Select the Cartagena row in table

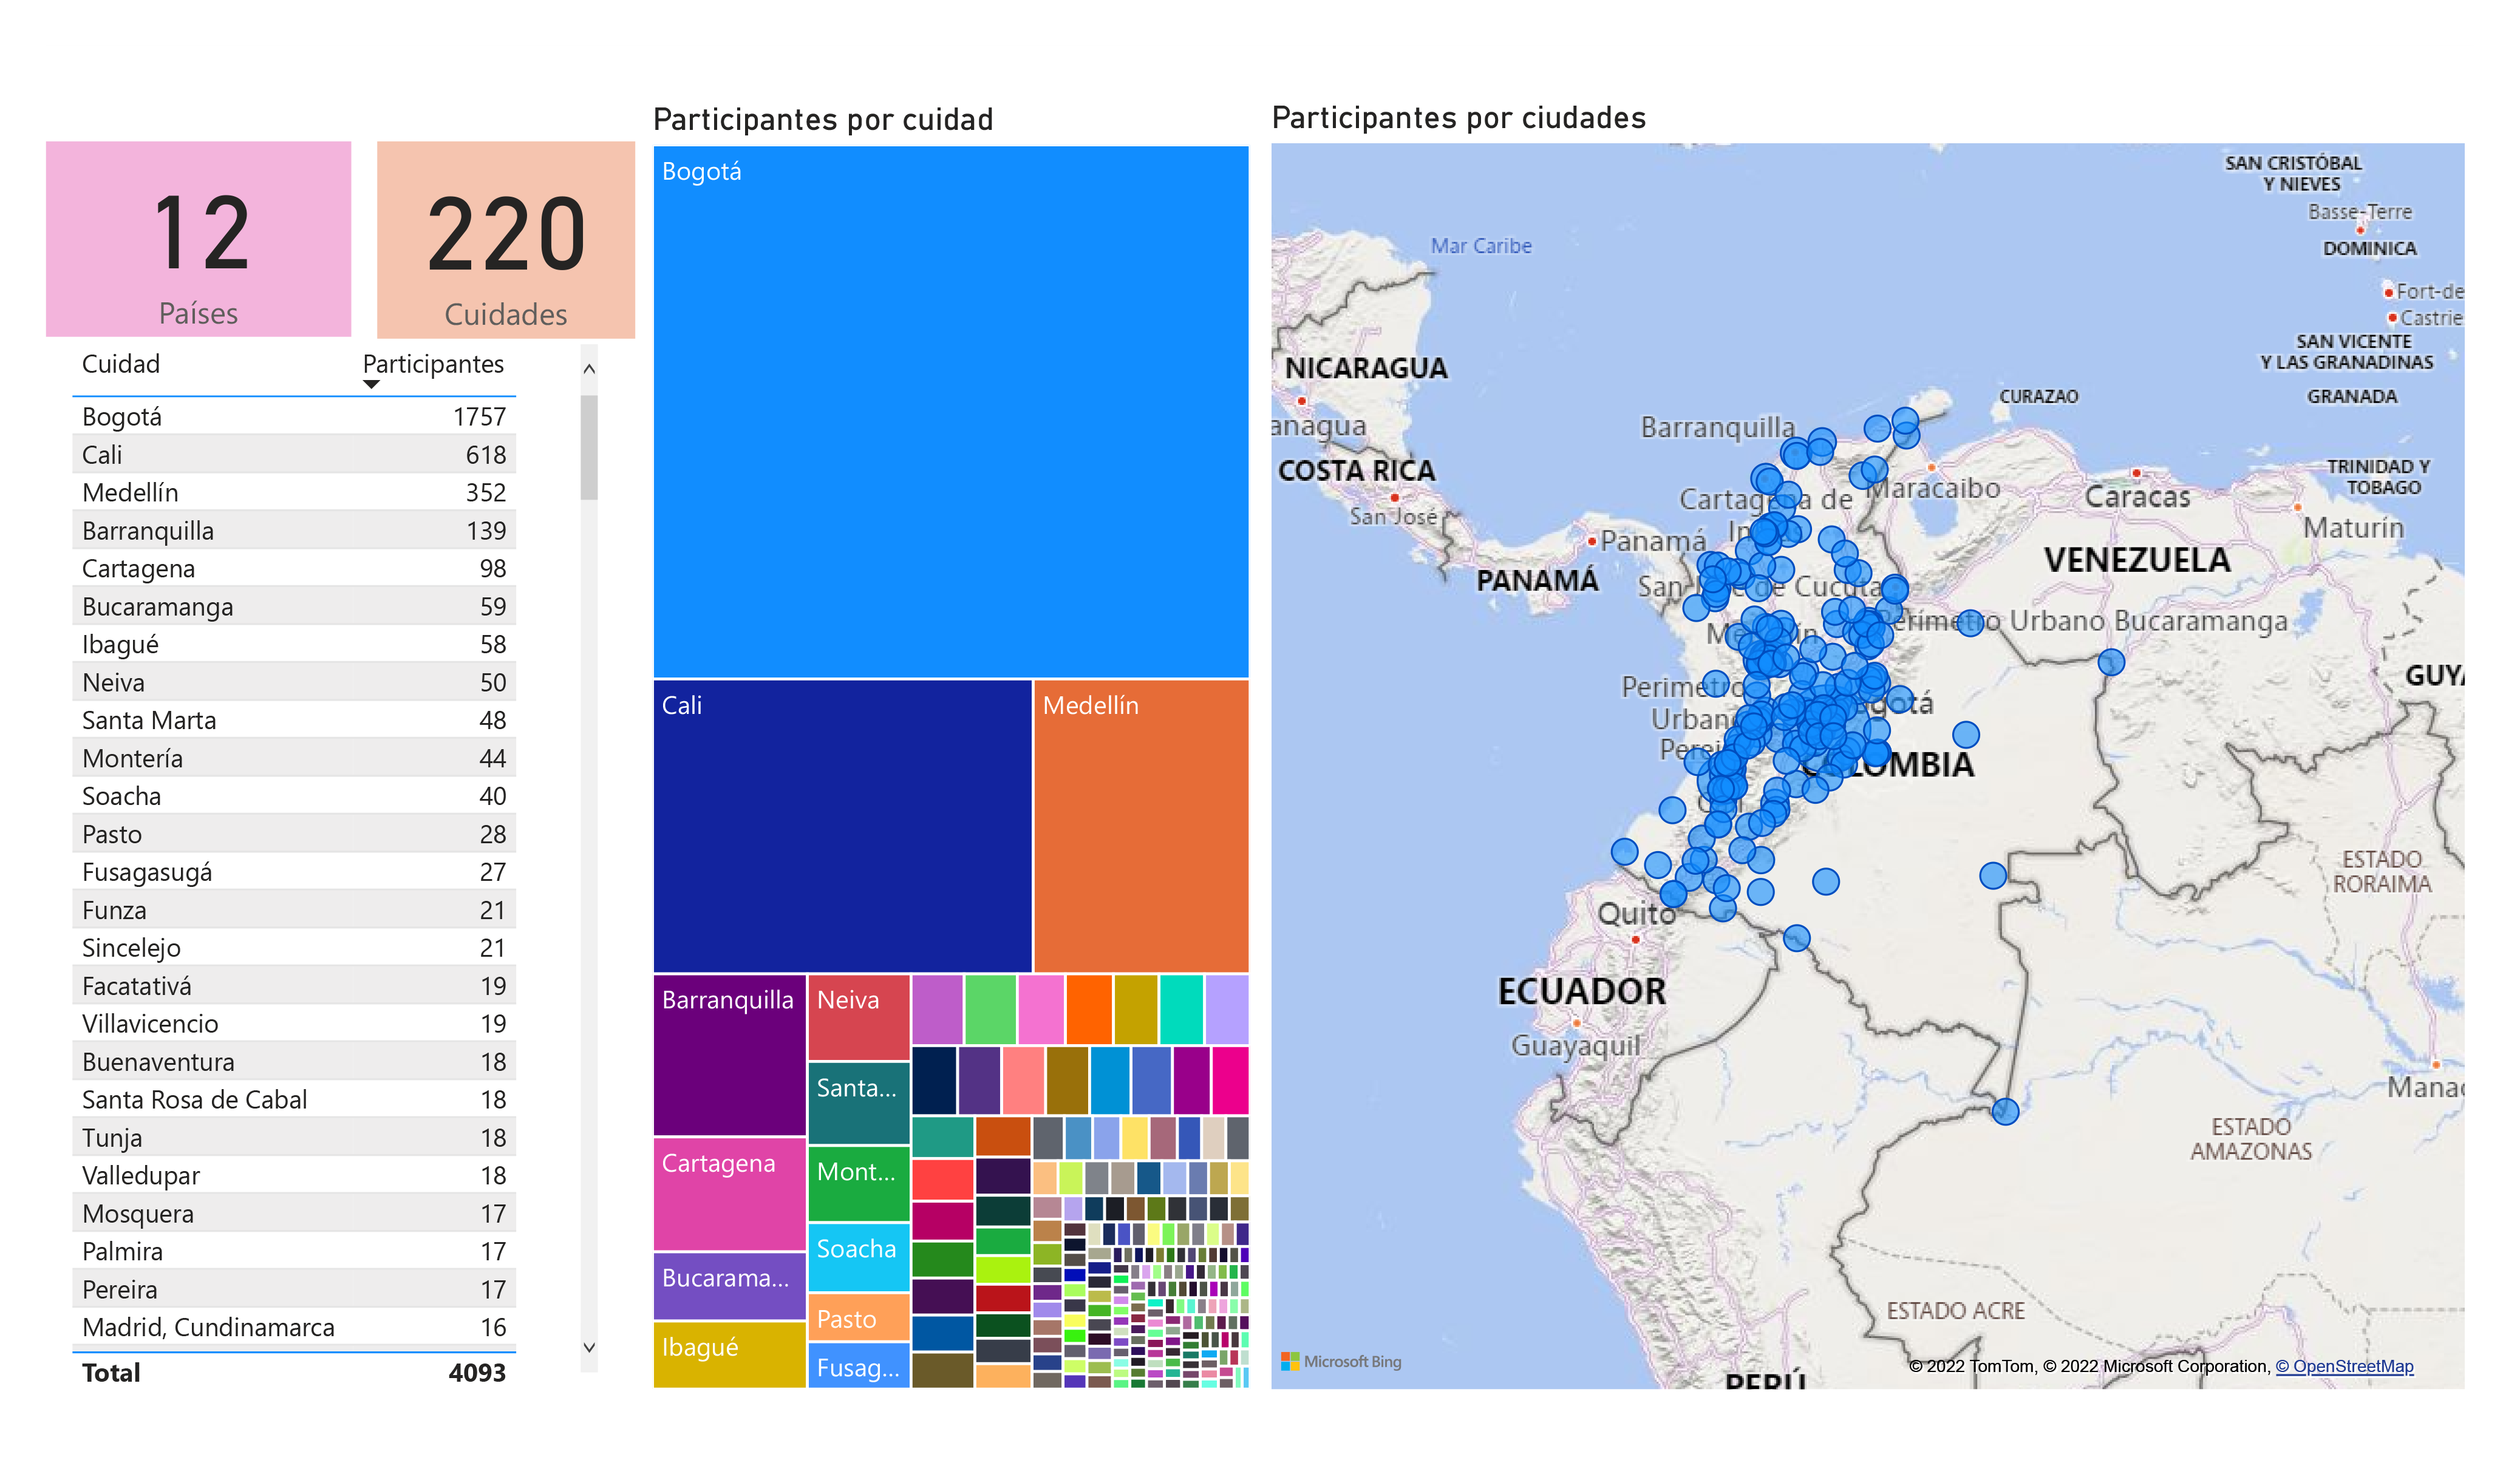293,568
